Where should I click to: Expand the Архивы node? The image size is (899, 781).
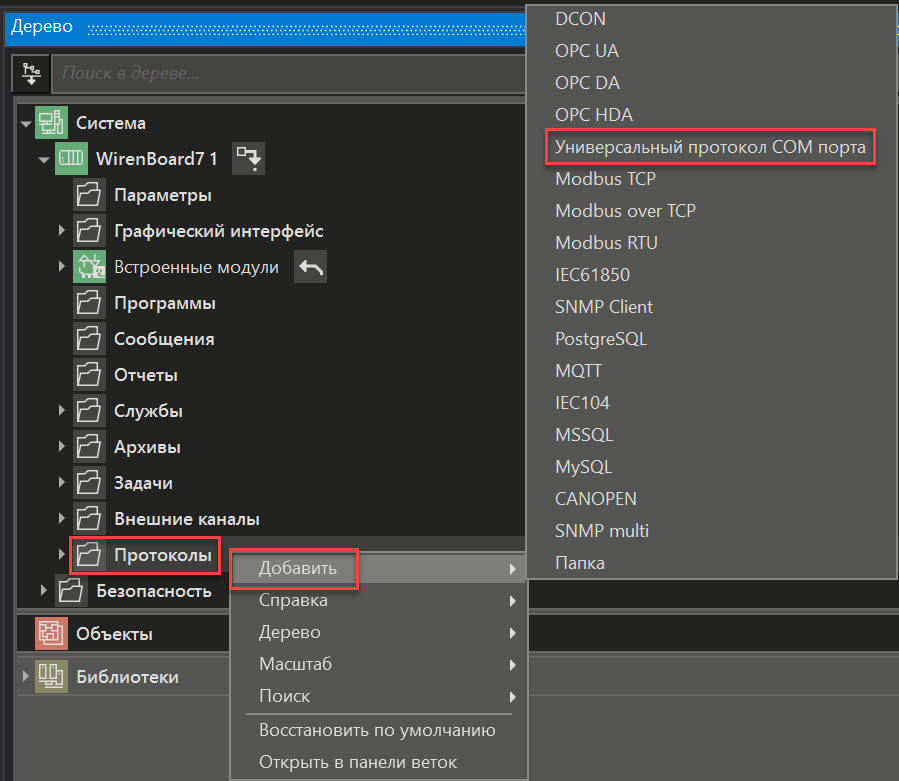[61, 447]
